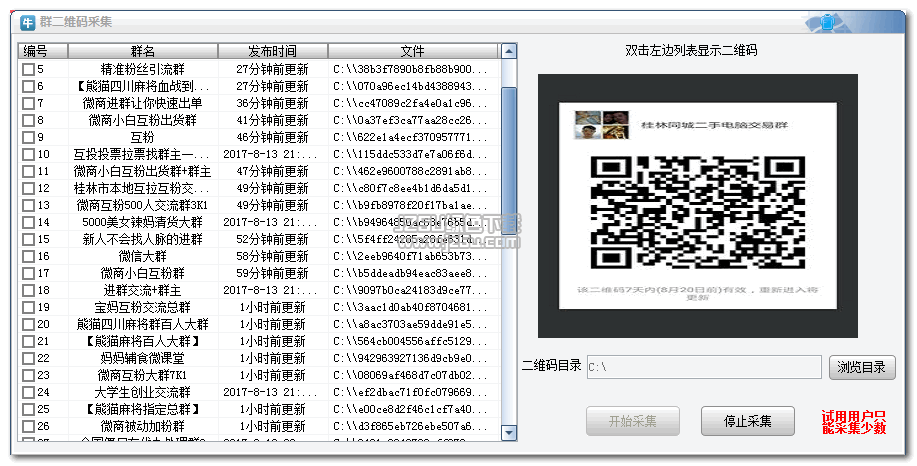Click file path starting C:\\070a96ec14bd

tap(411, 87)
